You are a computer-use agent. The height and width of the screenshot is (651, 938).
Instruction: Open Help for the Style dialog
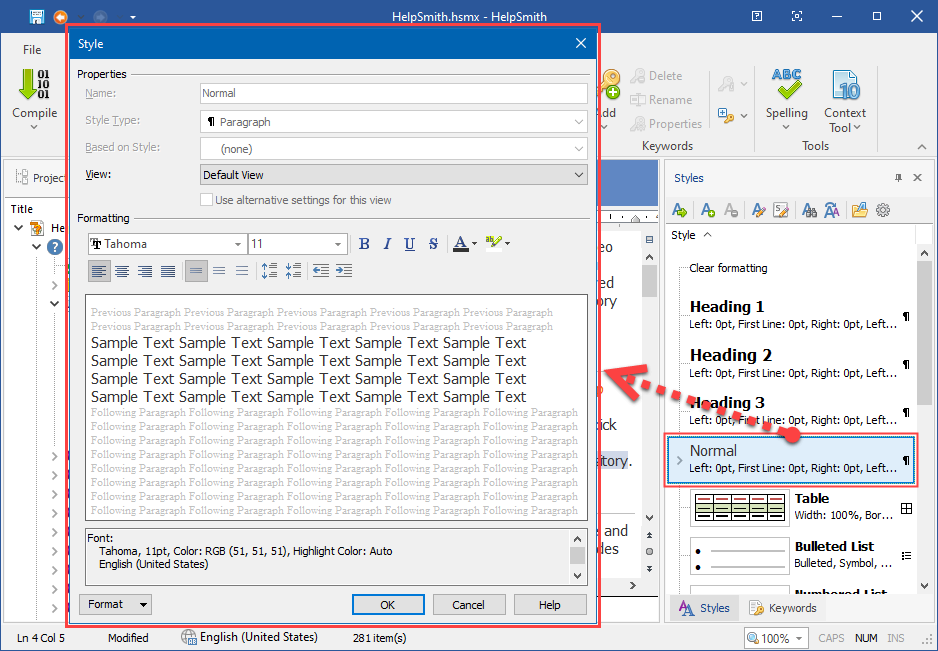pyautogui.click(x=550, y=605)
